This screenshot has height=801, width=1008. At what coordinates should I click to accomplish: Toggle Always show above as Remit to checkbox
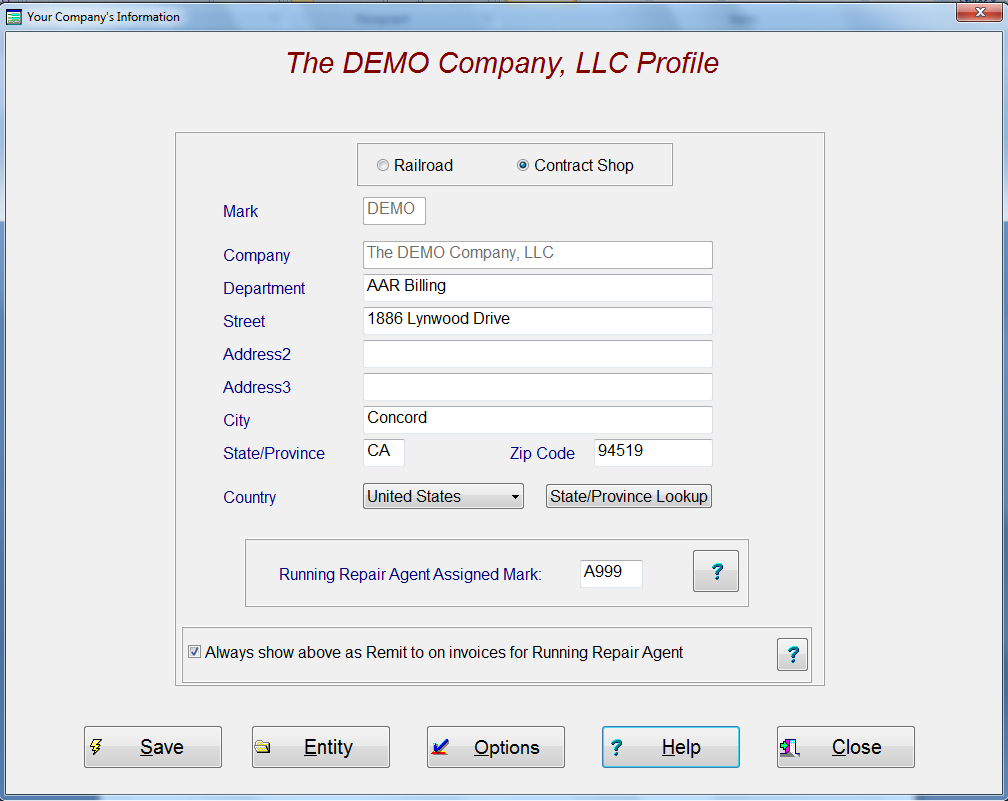click(195, 652)
